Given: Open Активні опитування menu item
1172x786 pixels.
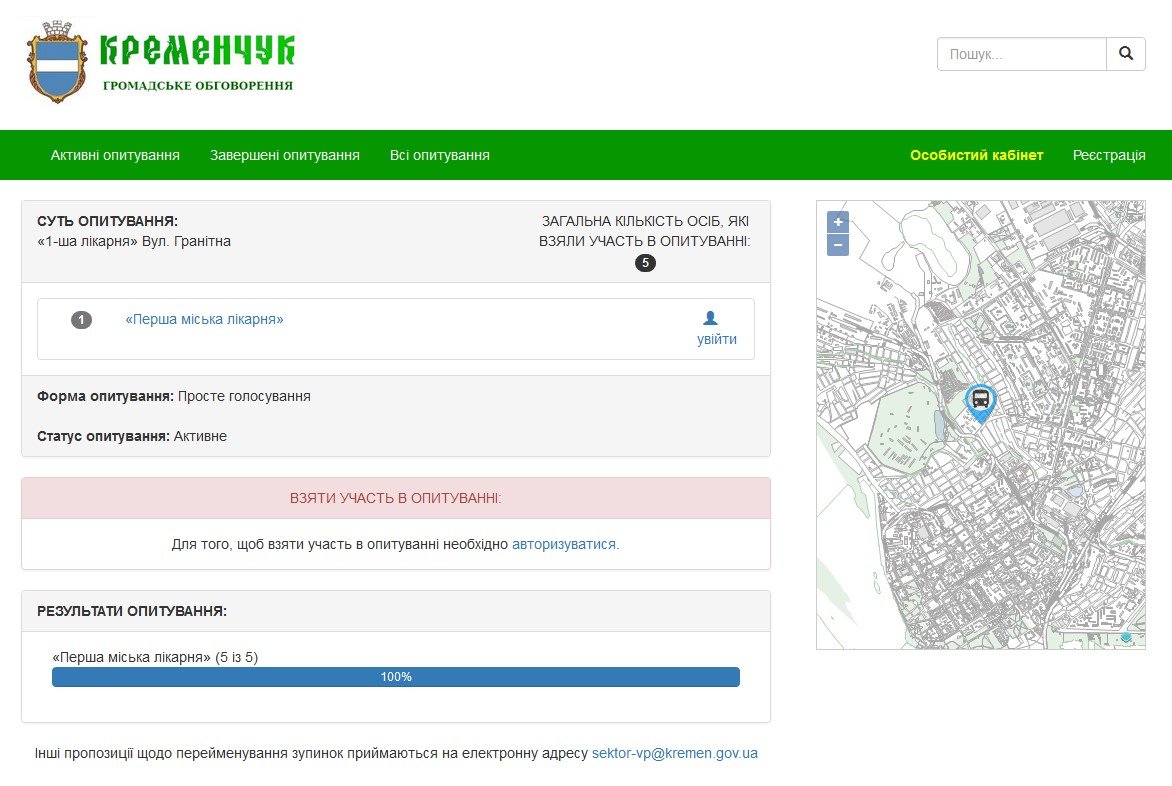Looking at the screenshot, I should [115, 155].
